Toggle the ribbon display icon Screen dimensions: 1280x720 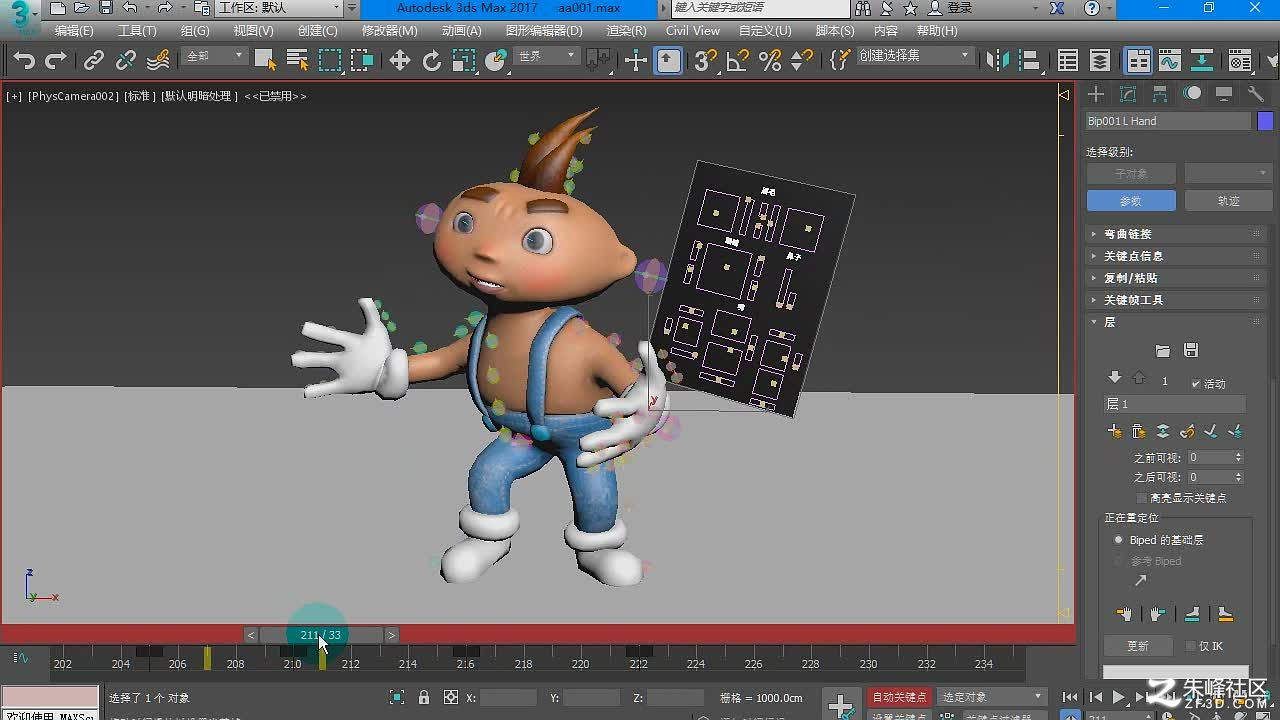point(1138,61)
